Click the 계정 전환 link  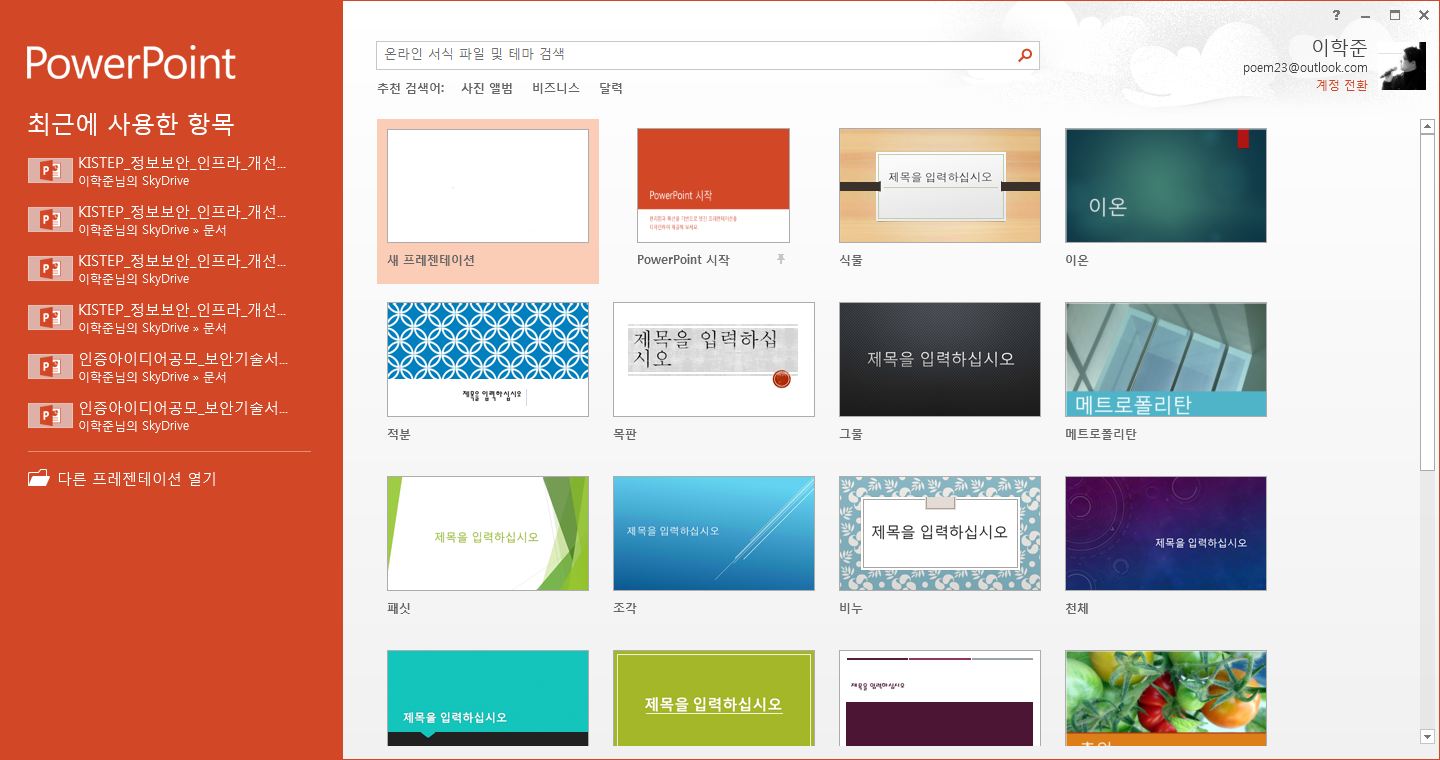(x=1342, y=85)
